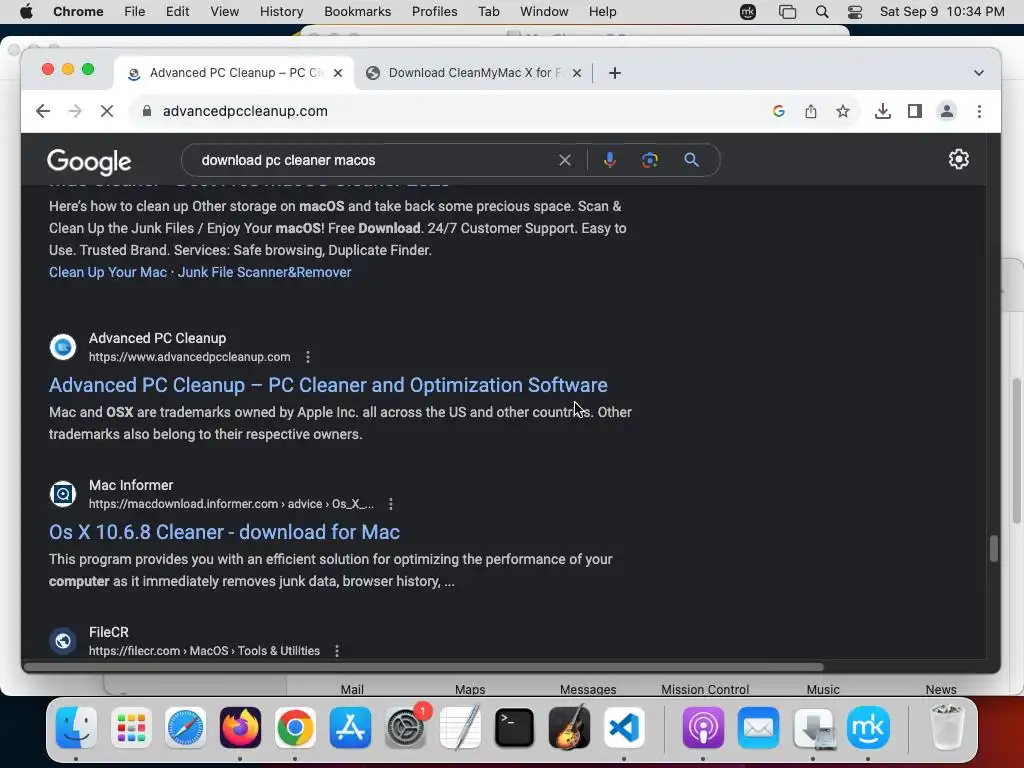Click the magnifier search button
Screen dimensions: 1024x768
(x=691, y=160)
